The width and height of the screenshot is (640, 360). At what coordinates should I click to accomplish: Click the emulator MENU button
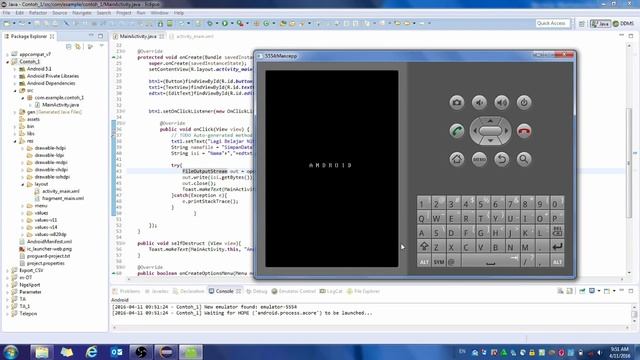479,159
